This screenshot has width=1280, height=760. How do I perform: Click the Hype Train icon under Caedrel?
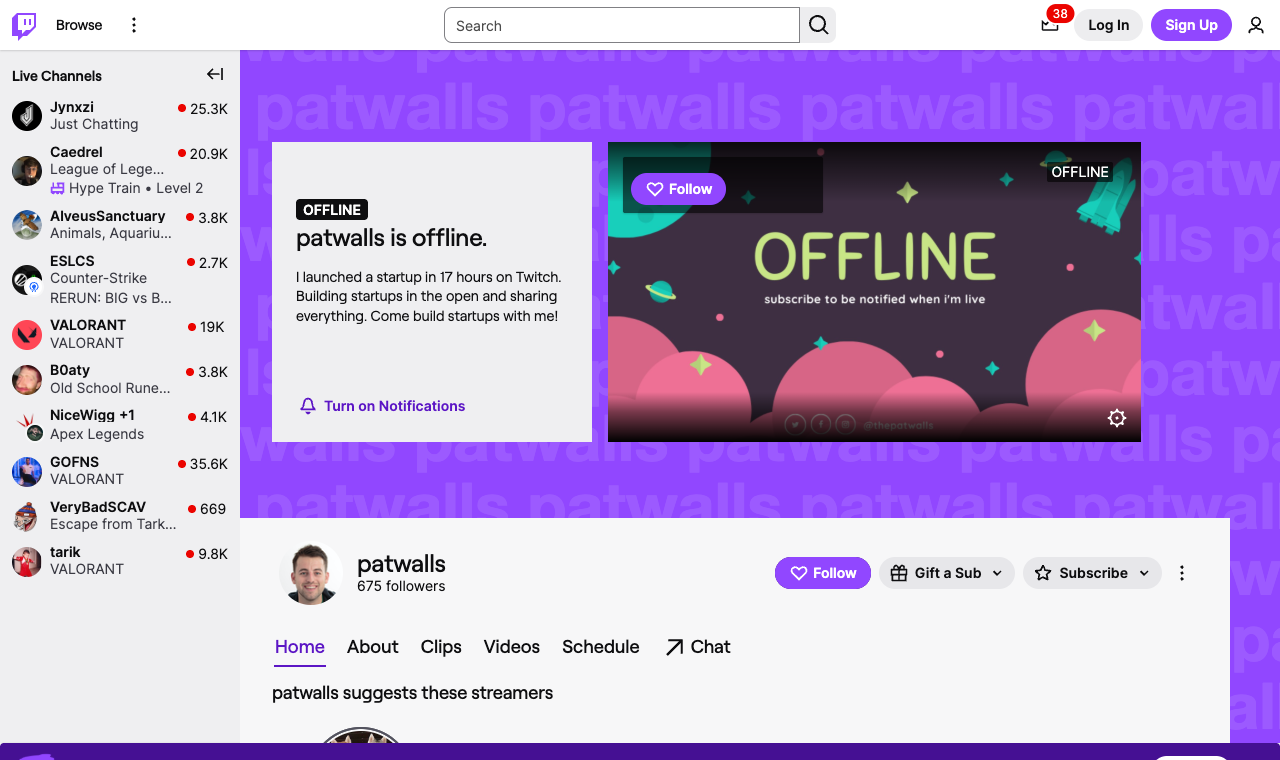tap(58, 188)
